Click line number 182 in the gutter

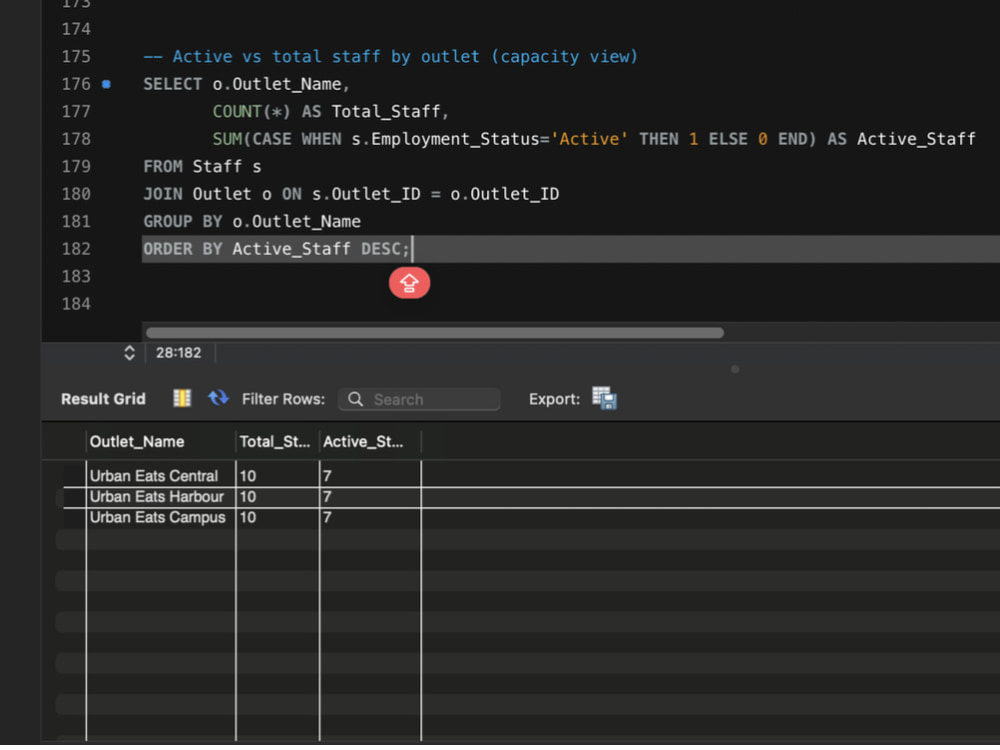(x=76, y=249)
